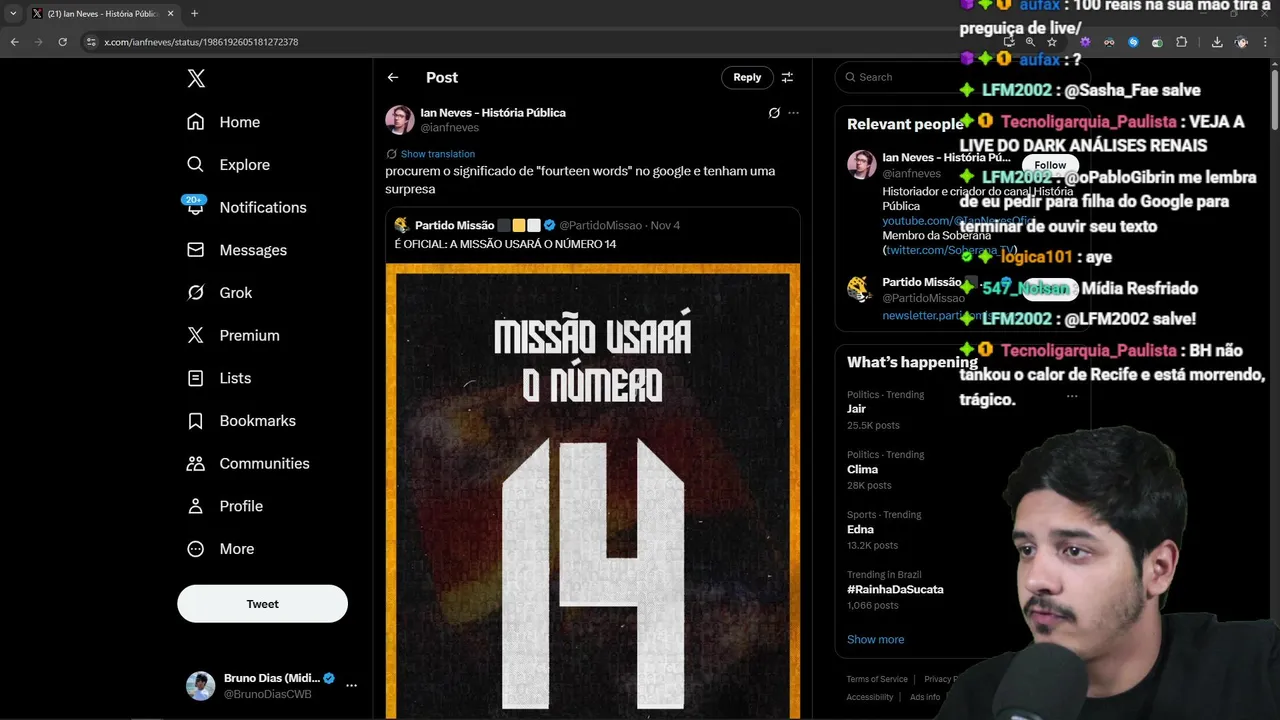Open the Premium page
Viewport: 1280px width, 720px height.
233,336
